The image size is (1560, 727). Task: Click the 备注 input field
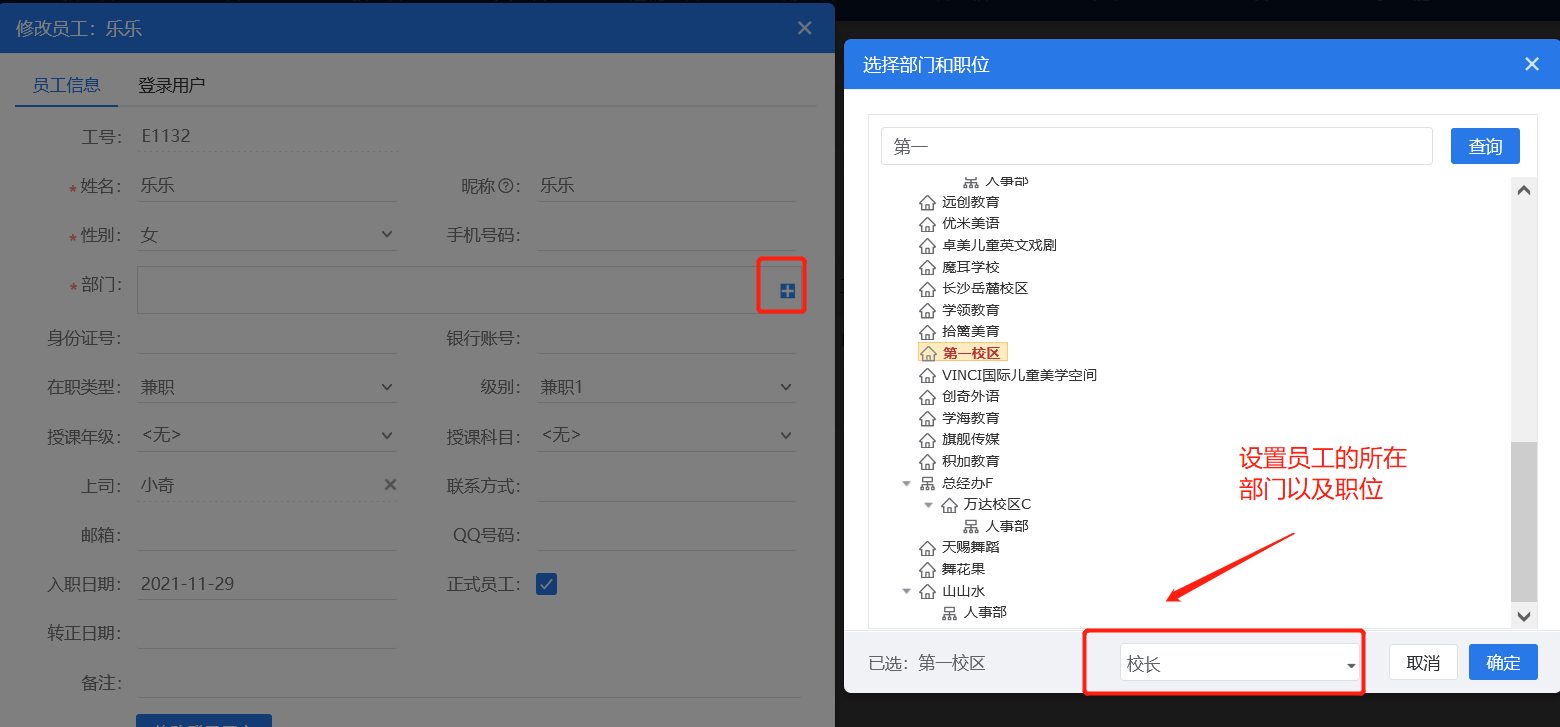(x=469, y=683)
